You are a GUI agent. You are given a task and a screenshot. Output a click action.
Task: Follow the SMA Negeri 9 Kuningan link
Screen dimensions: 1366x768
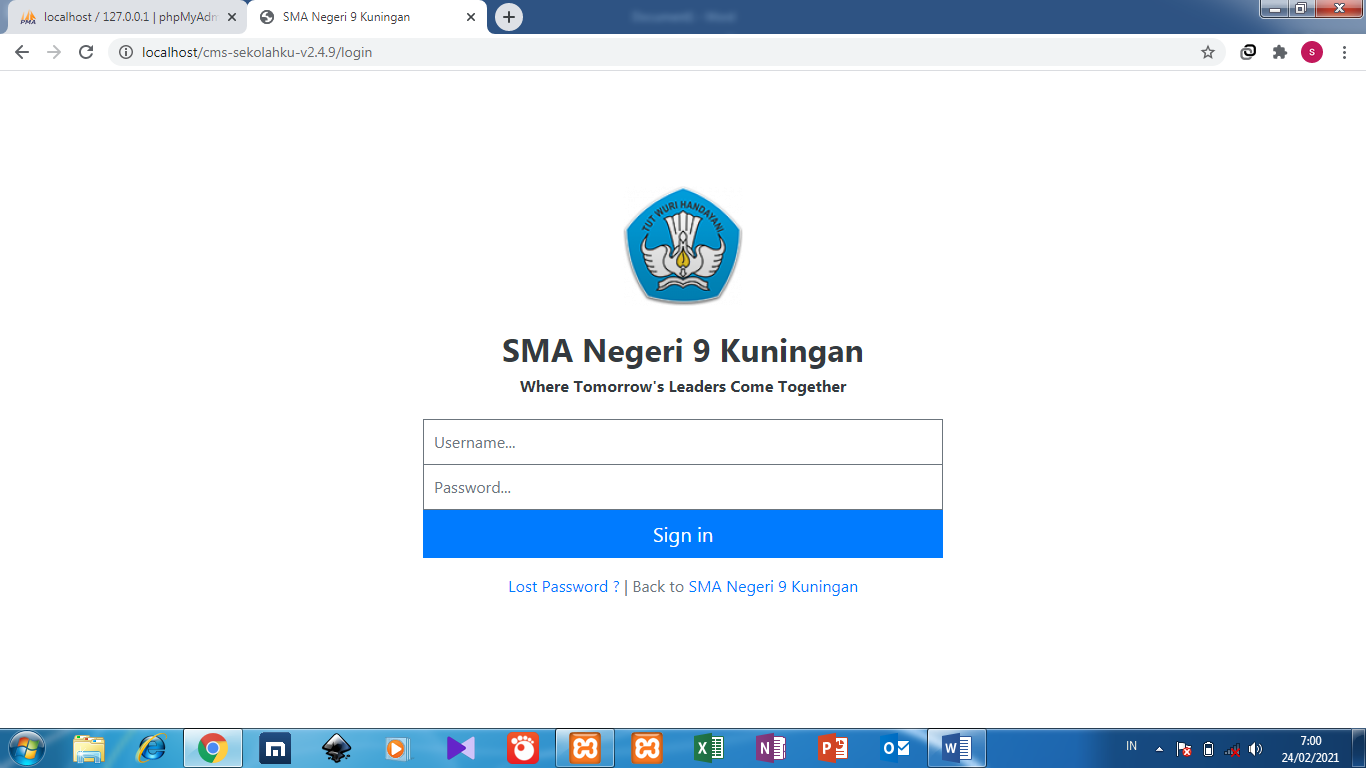773,587
